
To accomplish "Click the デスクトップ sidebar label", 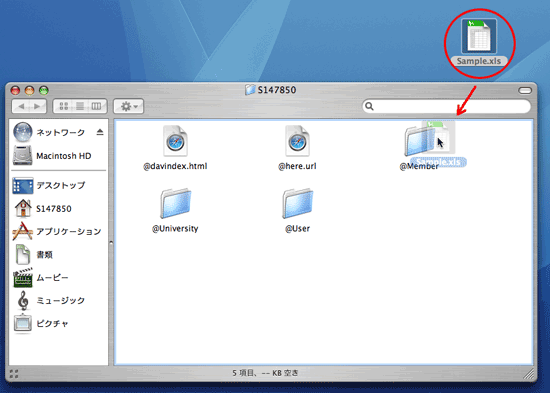I will [x=61, y=185].
